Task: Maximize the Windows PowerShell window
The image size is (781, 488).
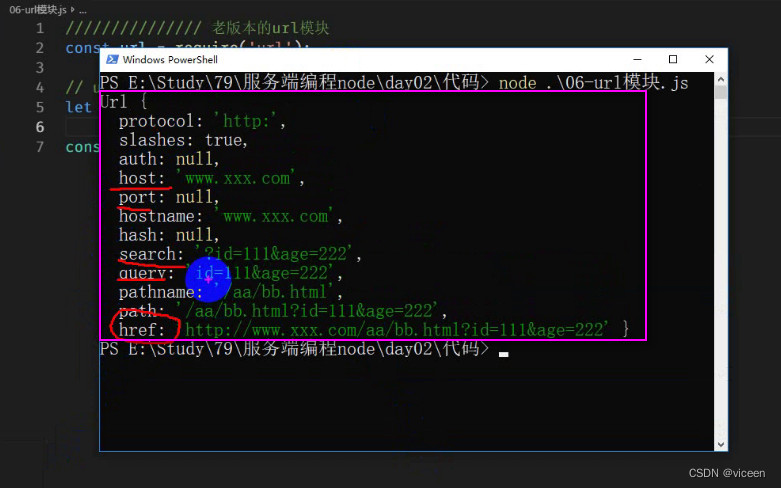Action: tap(673, 59)
